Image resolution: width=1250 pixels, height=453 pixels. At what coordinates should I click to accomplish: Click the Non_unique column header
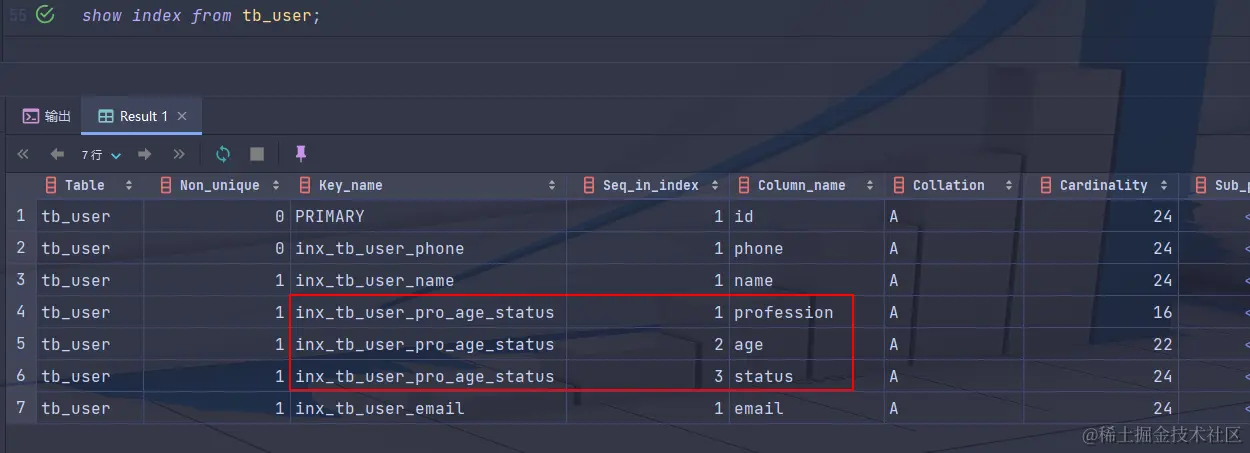click(x=218, y=185)
